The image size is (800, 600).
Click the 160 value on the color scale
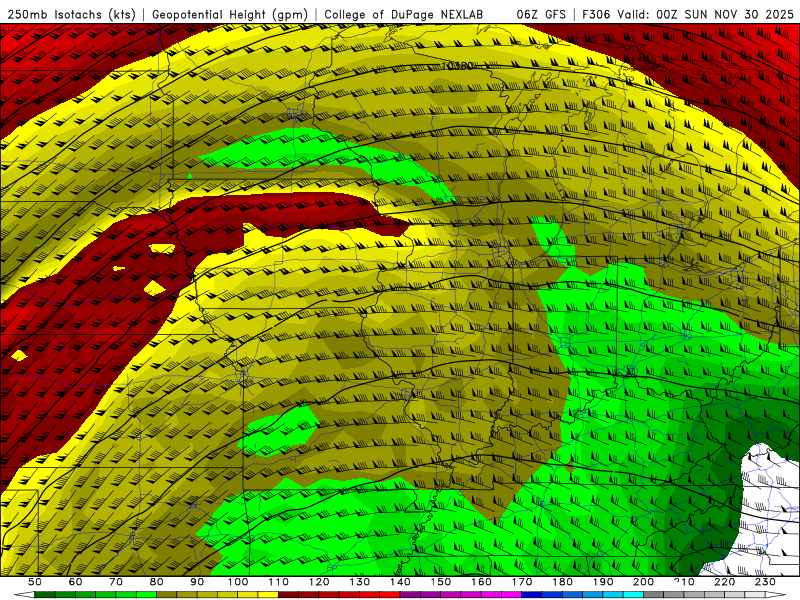pos(481,582)
